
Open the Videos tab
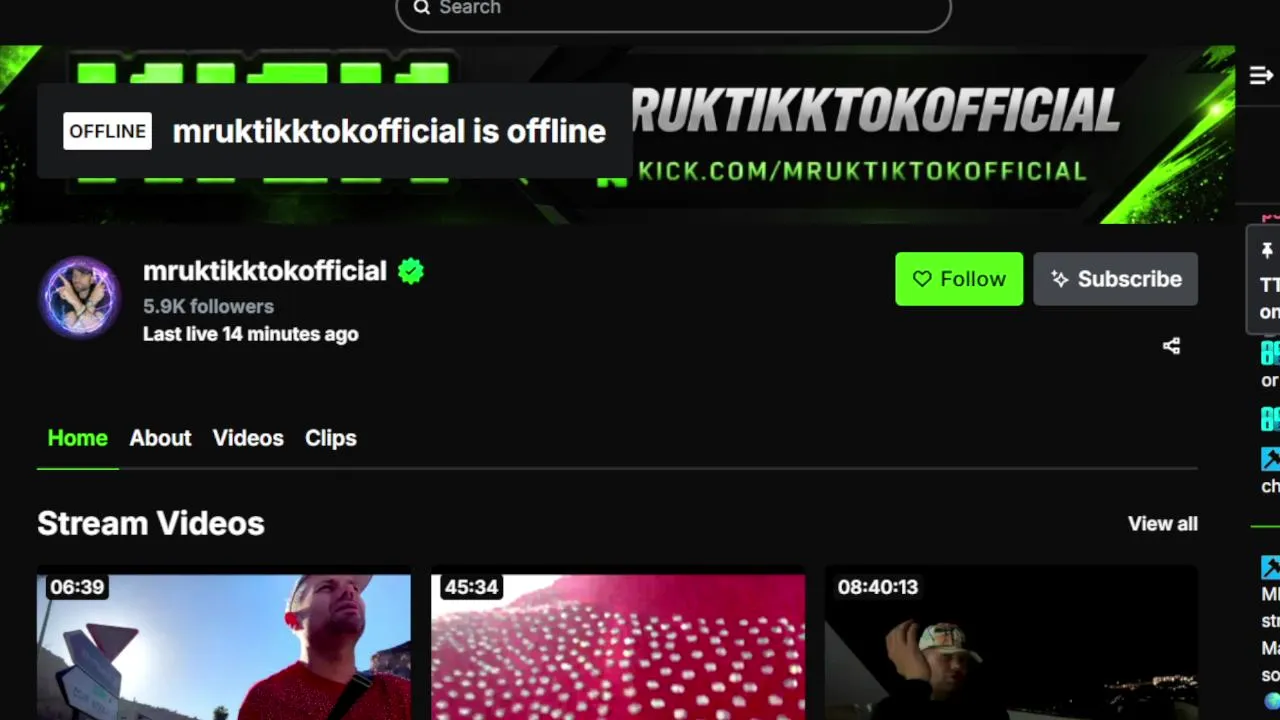(248, 438)
